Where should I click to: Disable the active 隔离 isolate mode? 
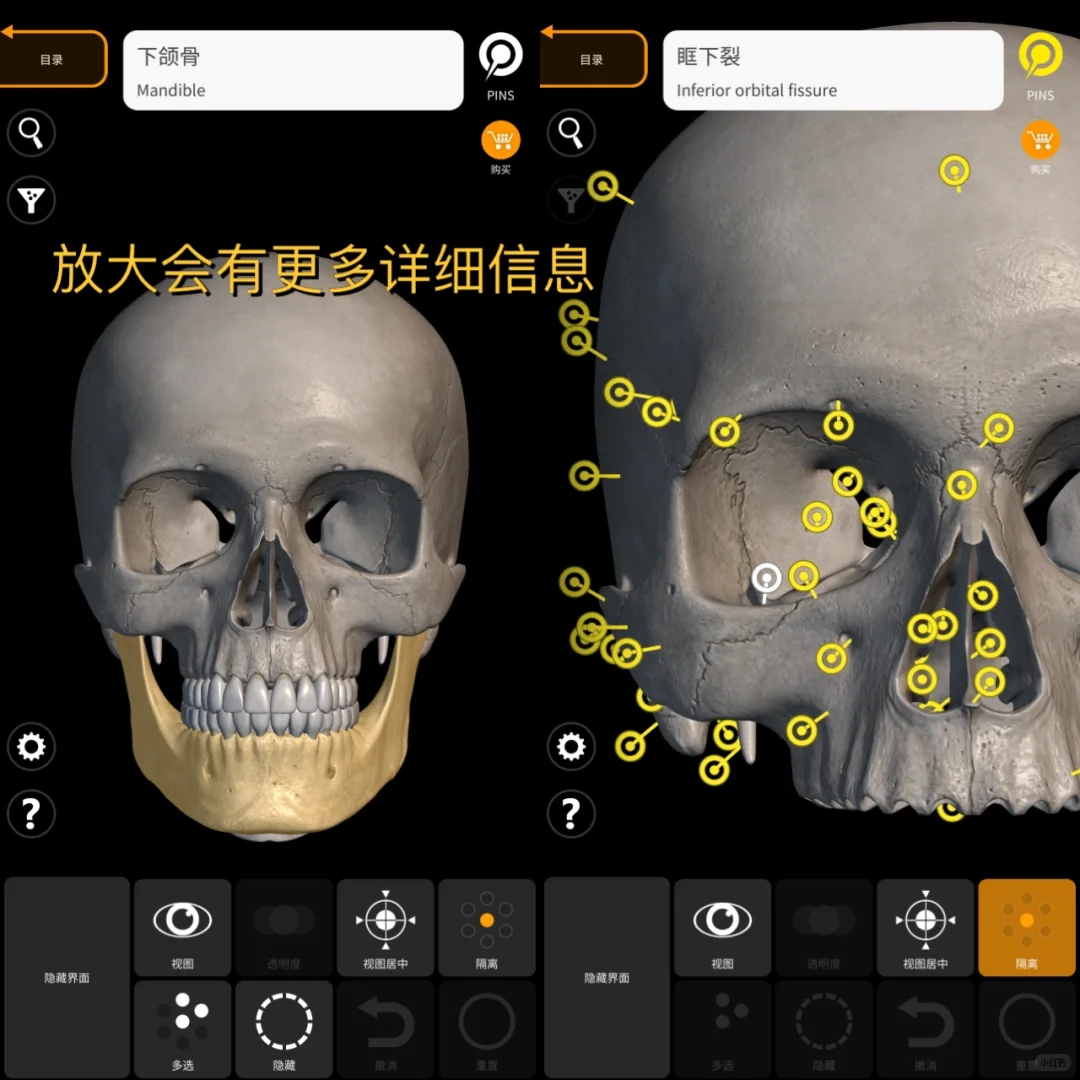1026,928
